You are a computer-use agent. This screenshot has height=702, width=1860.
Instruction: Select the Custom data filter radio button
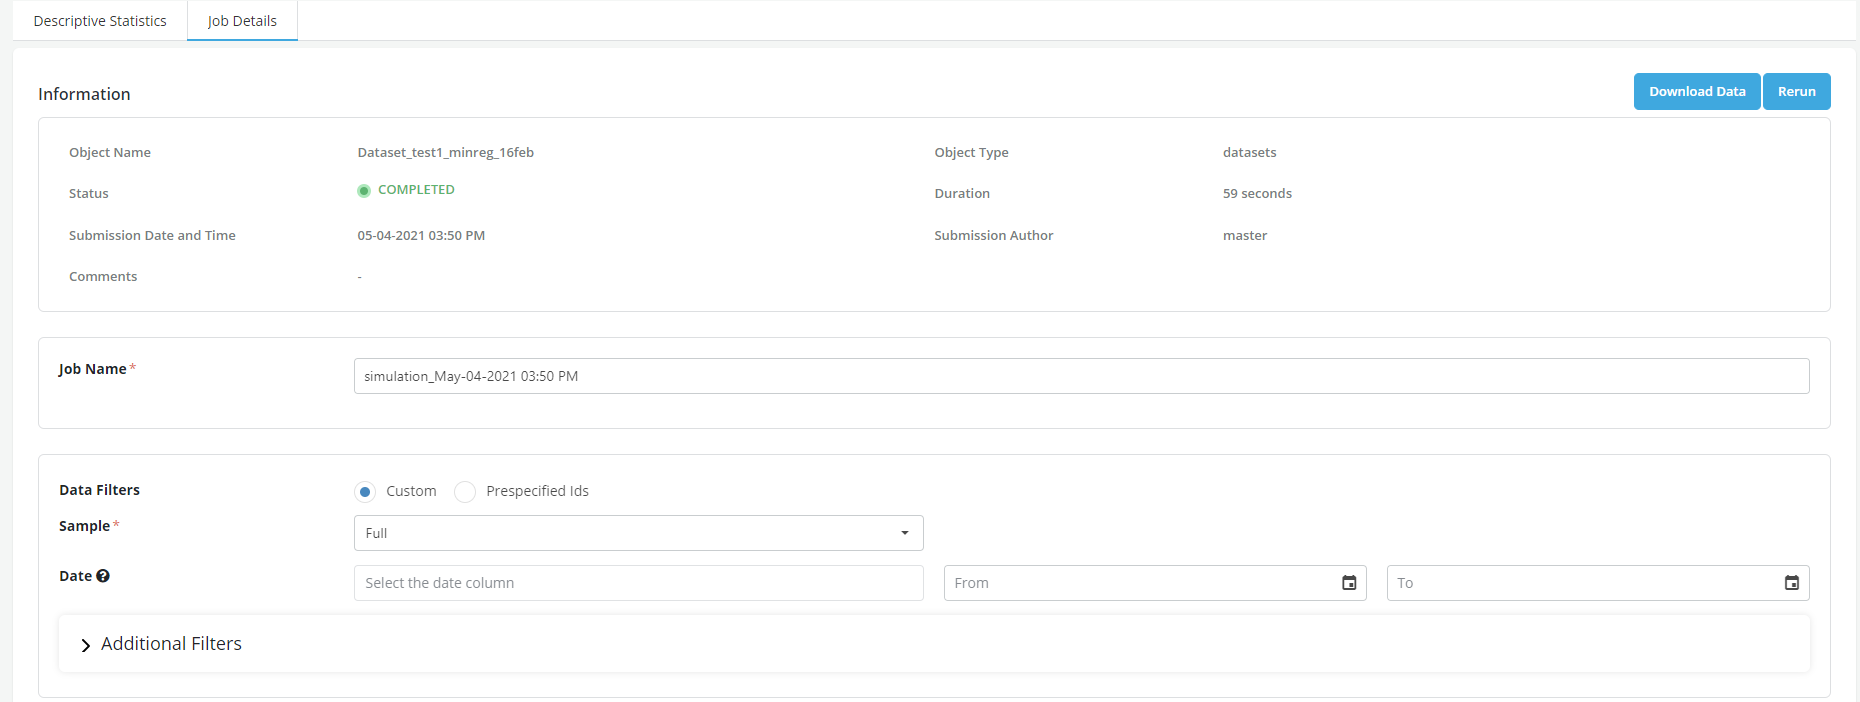click(366, 491)
